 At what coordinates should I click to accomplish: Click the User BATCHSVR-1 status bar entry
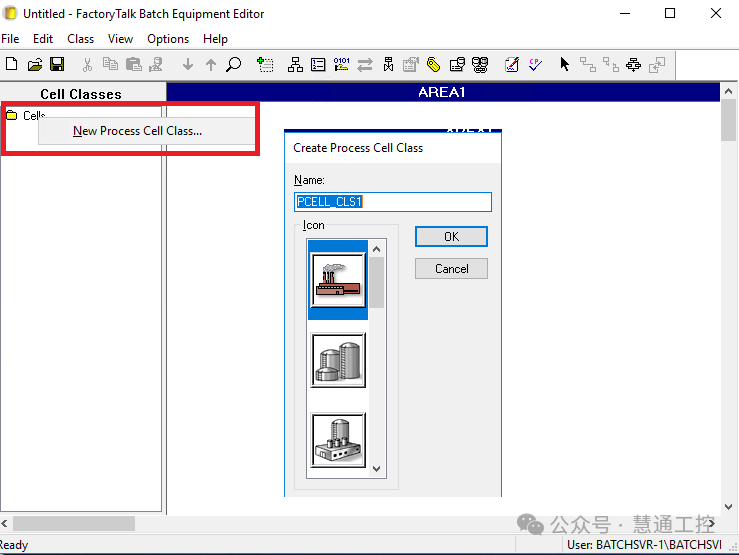pos(644,545)
